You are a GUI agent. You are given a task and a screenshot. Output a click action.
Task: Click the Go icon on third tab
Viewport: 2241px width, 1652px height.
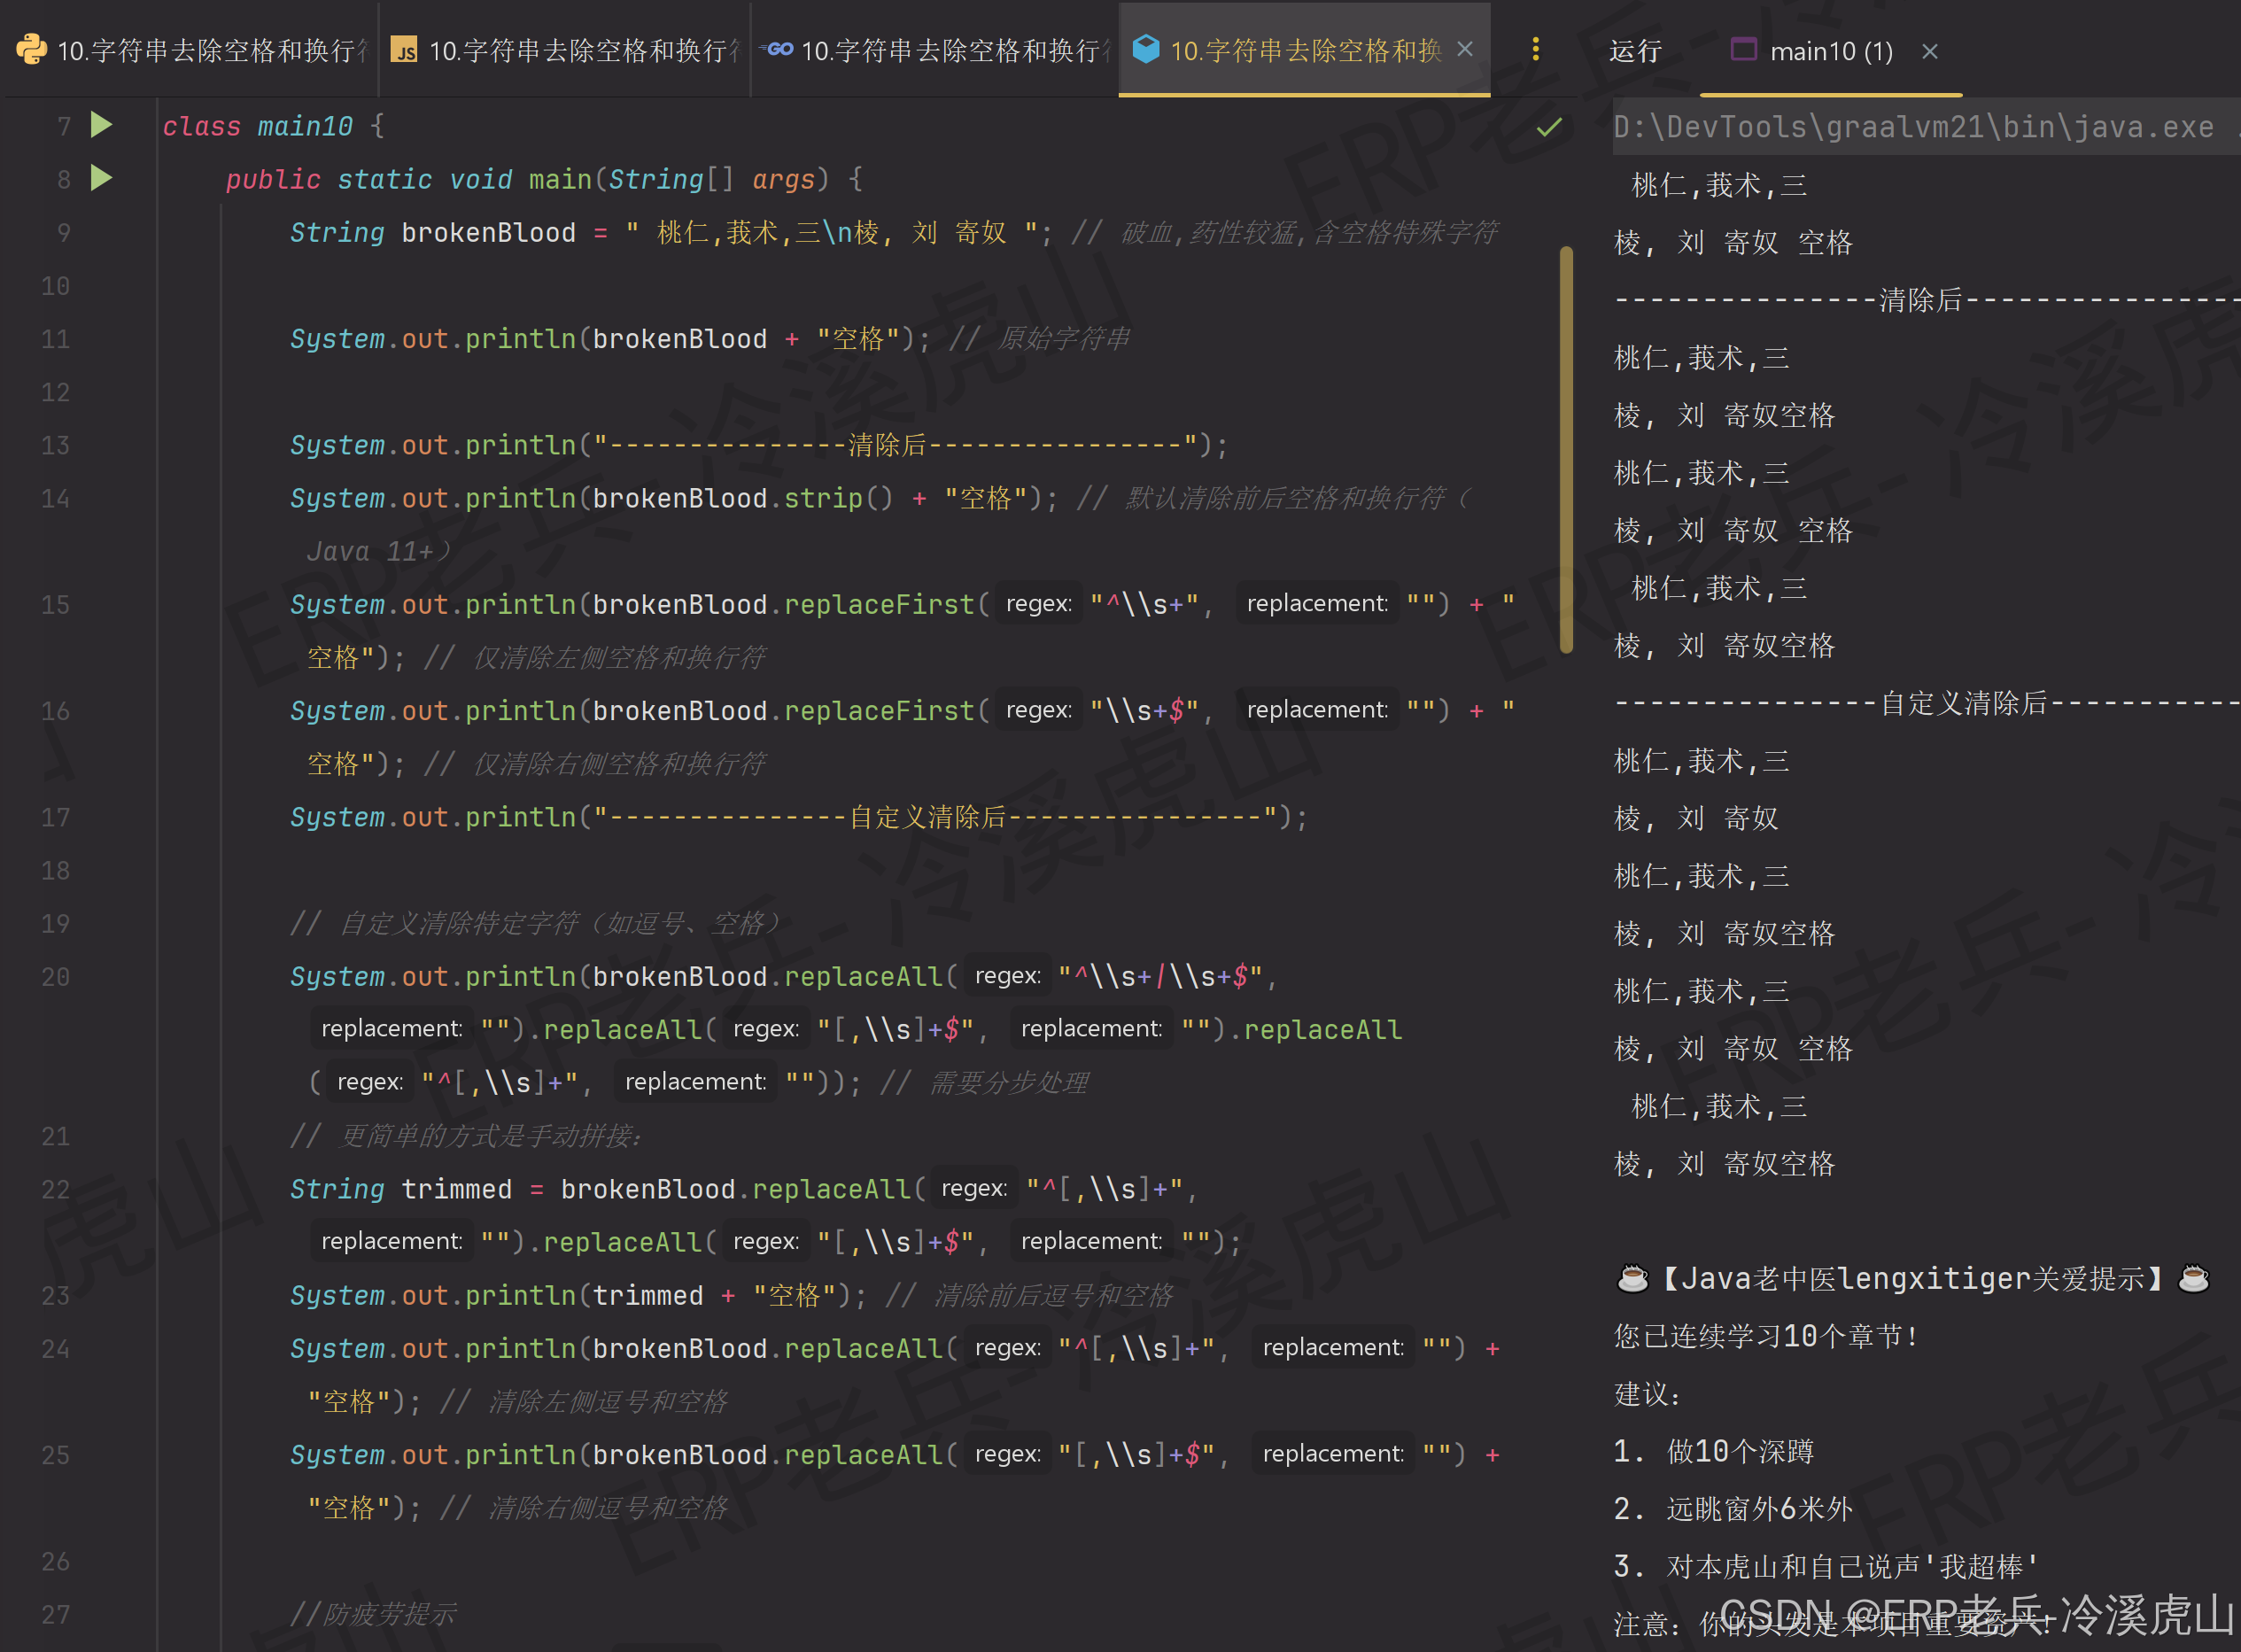pyautogui.click(x=776, y=48)
